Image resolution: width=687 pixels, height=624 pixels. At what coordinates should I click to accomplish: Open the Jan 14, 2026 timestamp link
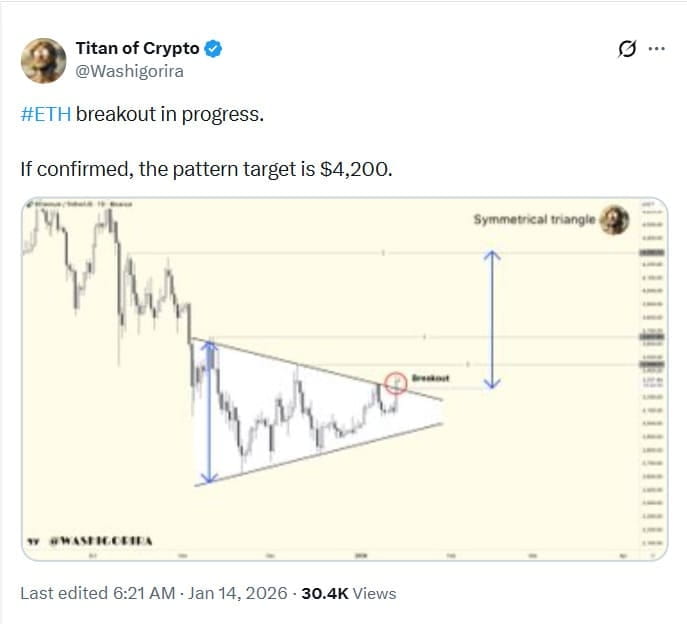237,593
